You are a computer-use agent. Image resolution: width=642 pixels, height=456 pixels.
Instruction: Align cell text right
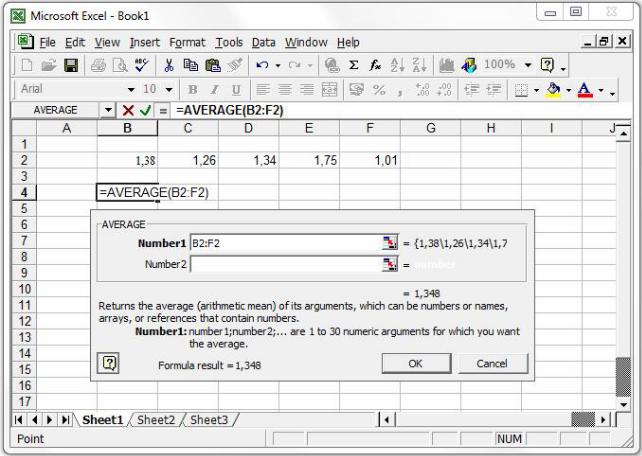(307, 90)
